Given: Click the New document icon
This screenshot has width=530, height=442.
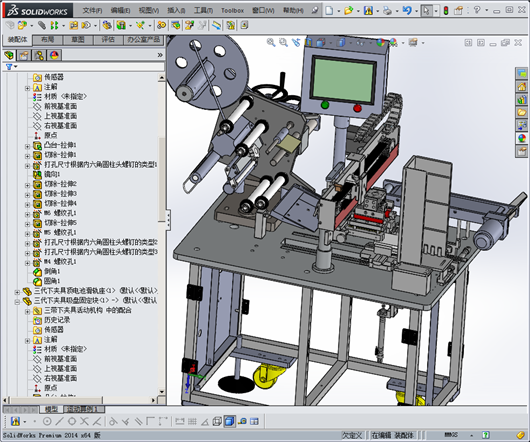Looking at the screenshot, I should [x=329, y=10].
